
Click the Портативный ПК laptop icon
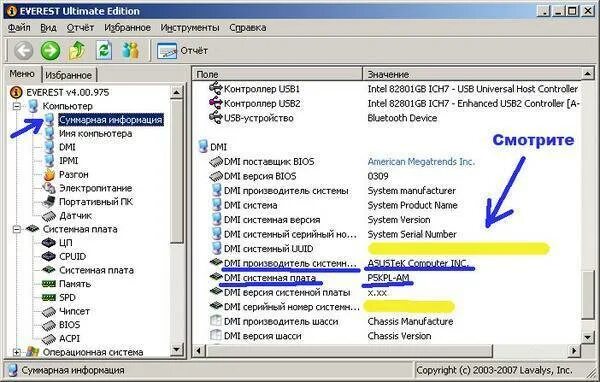[49, 201]
